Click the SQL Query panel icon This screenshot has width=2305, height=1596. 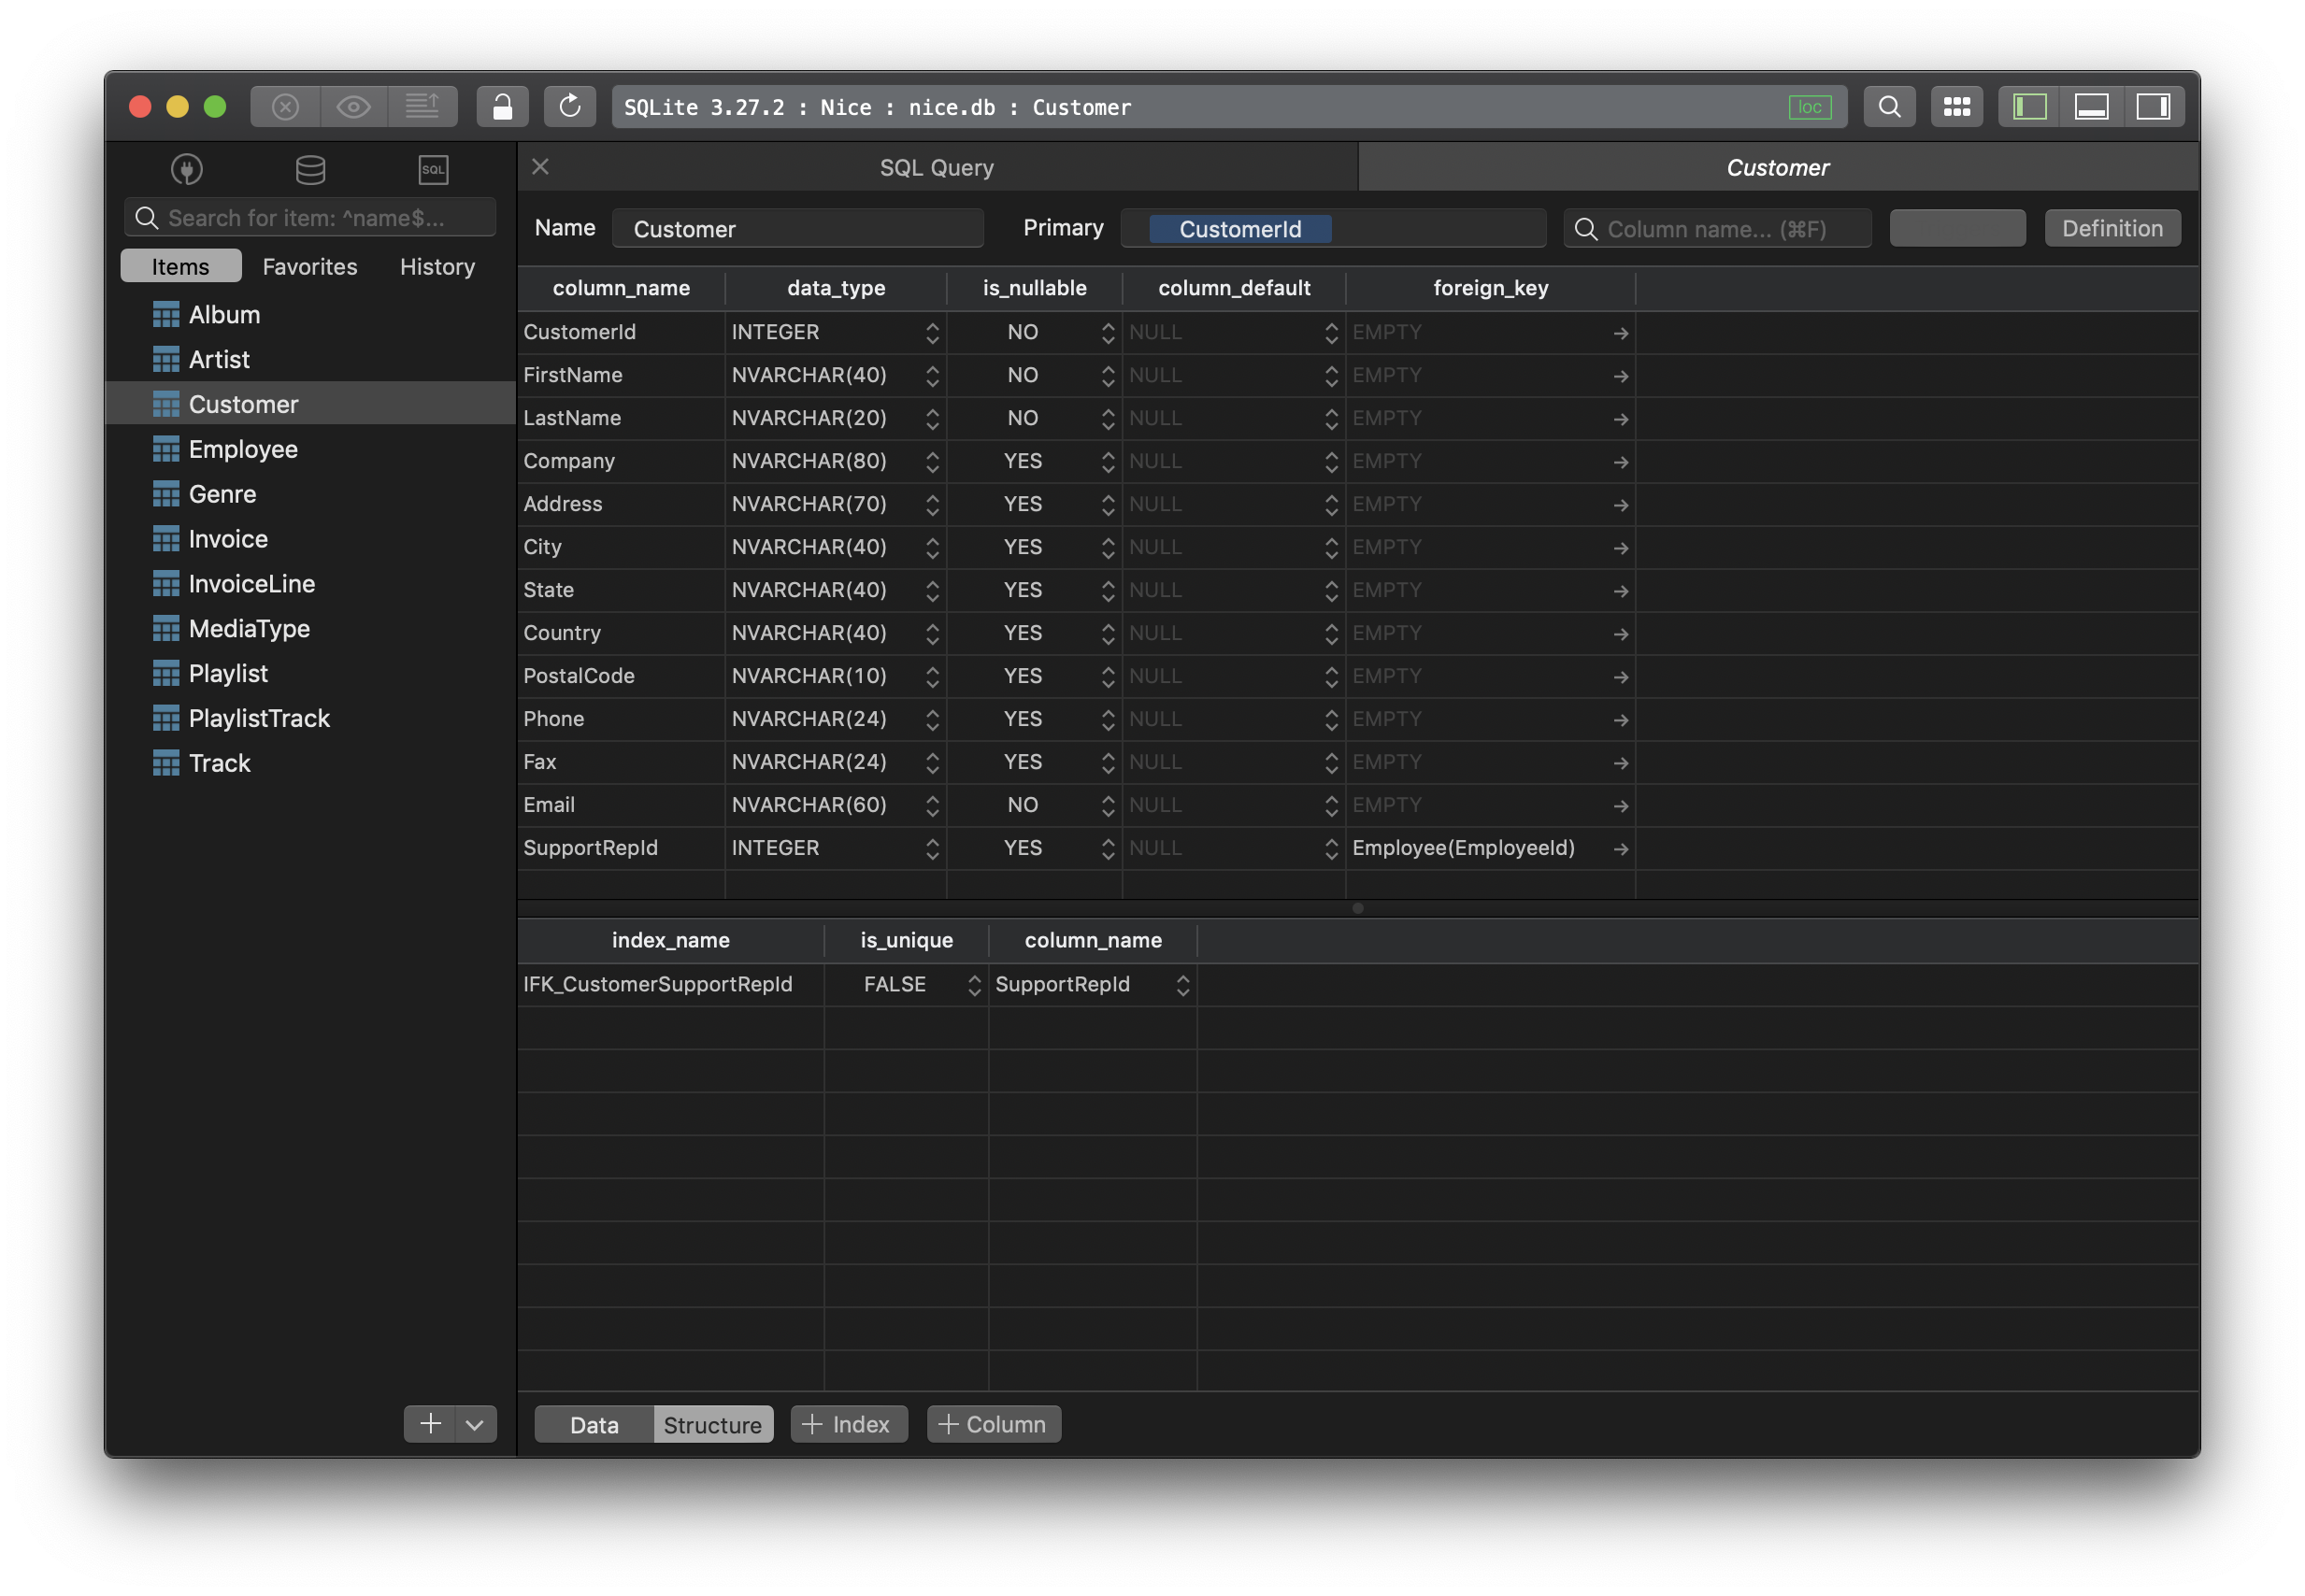(x=433, y=168)
